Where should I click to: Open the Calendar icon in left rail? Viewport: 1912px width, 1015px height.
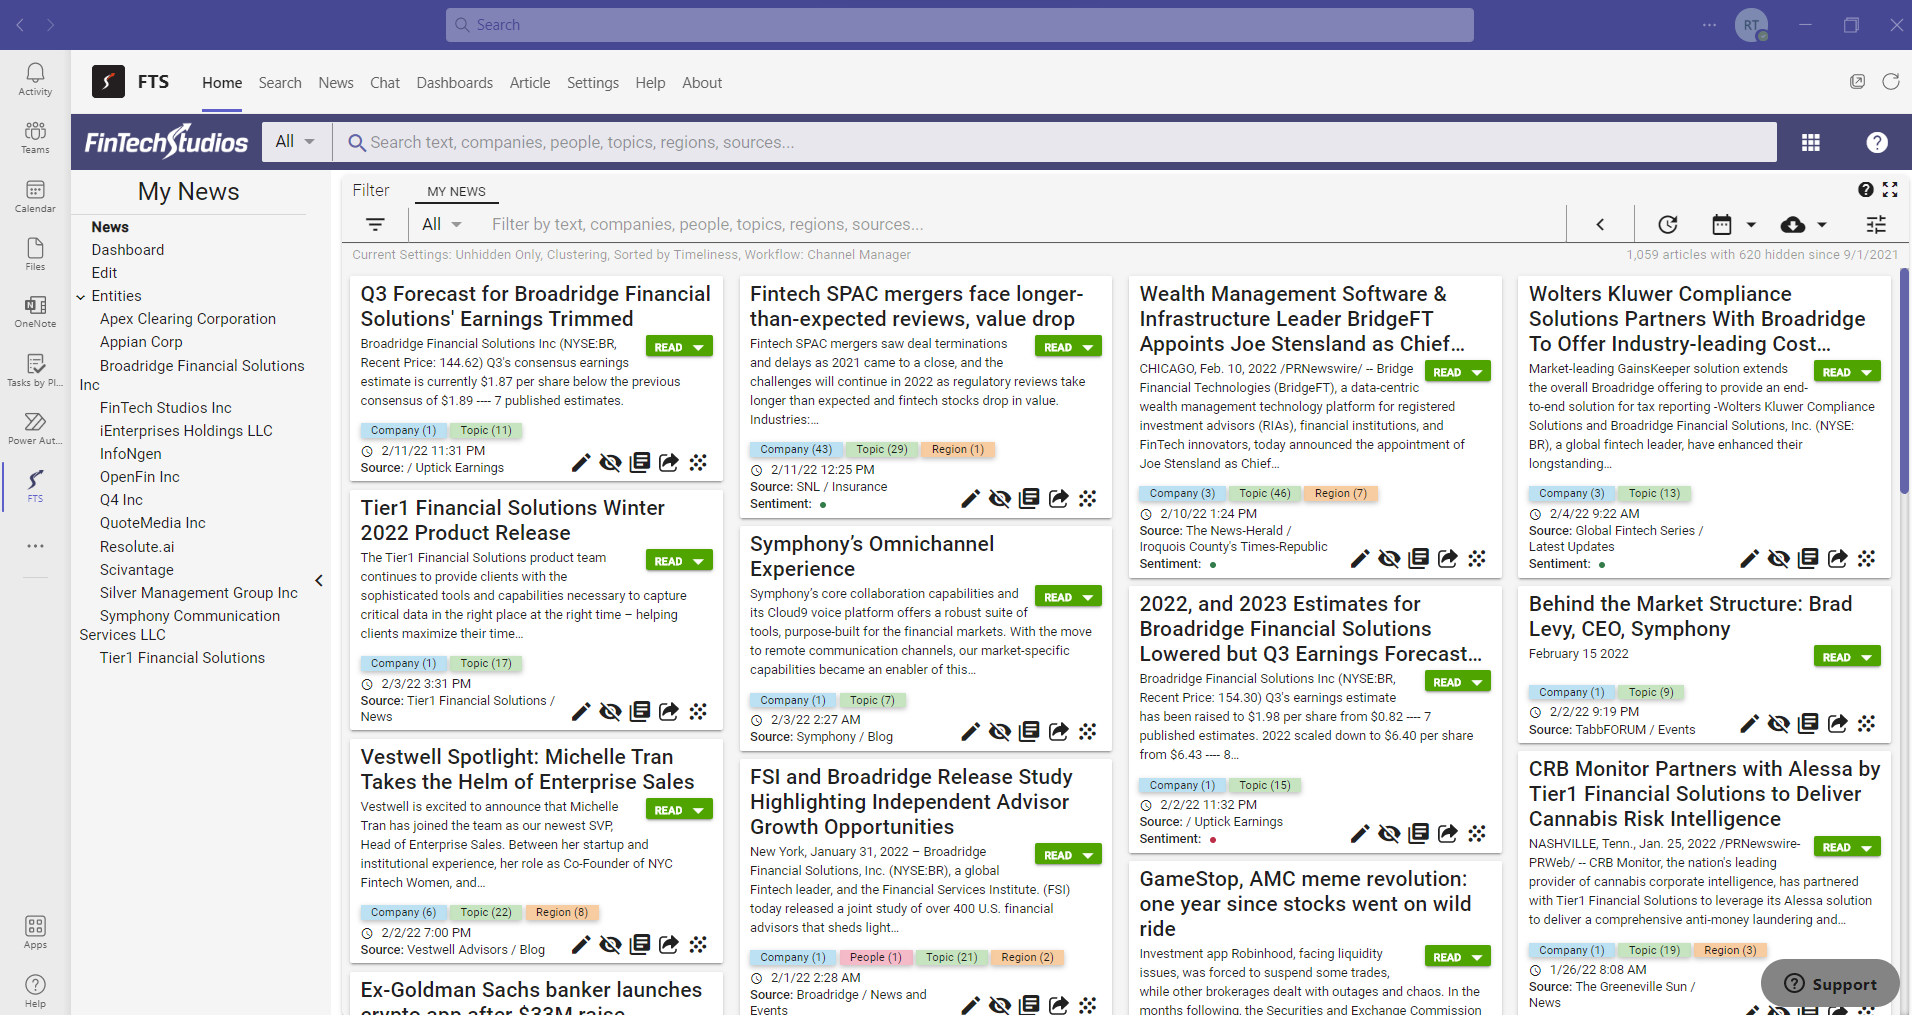(35, 195)
